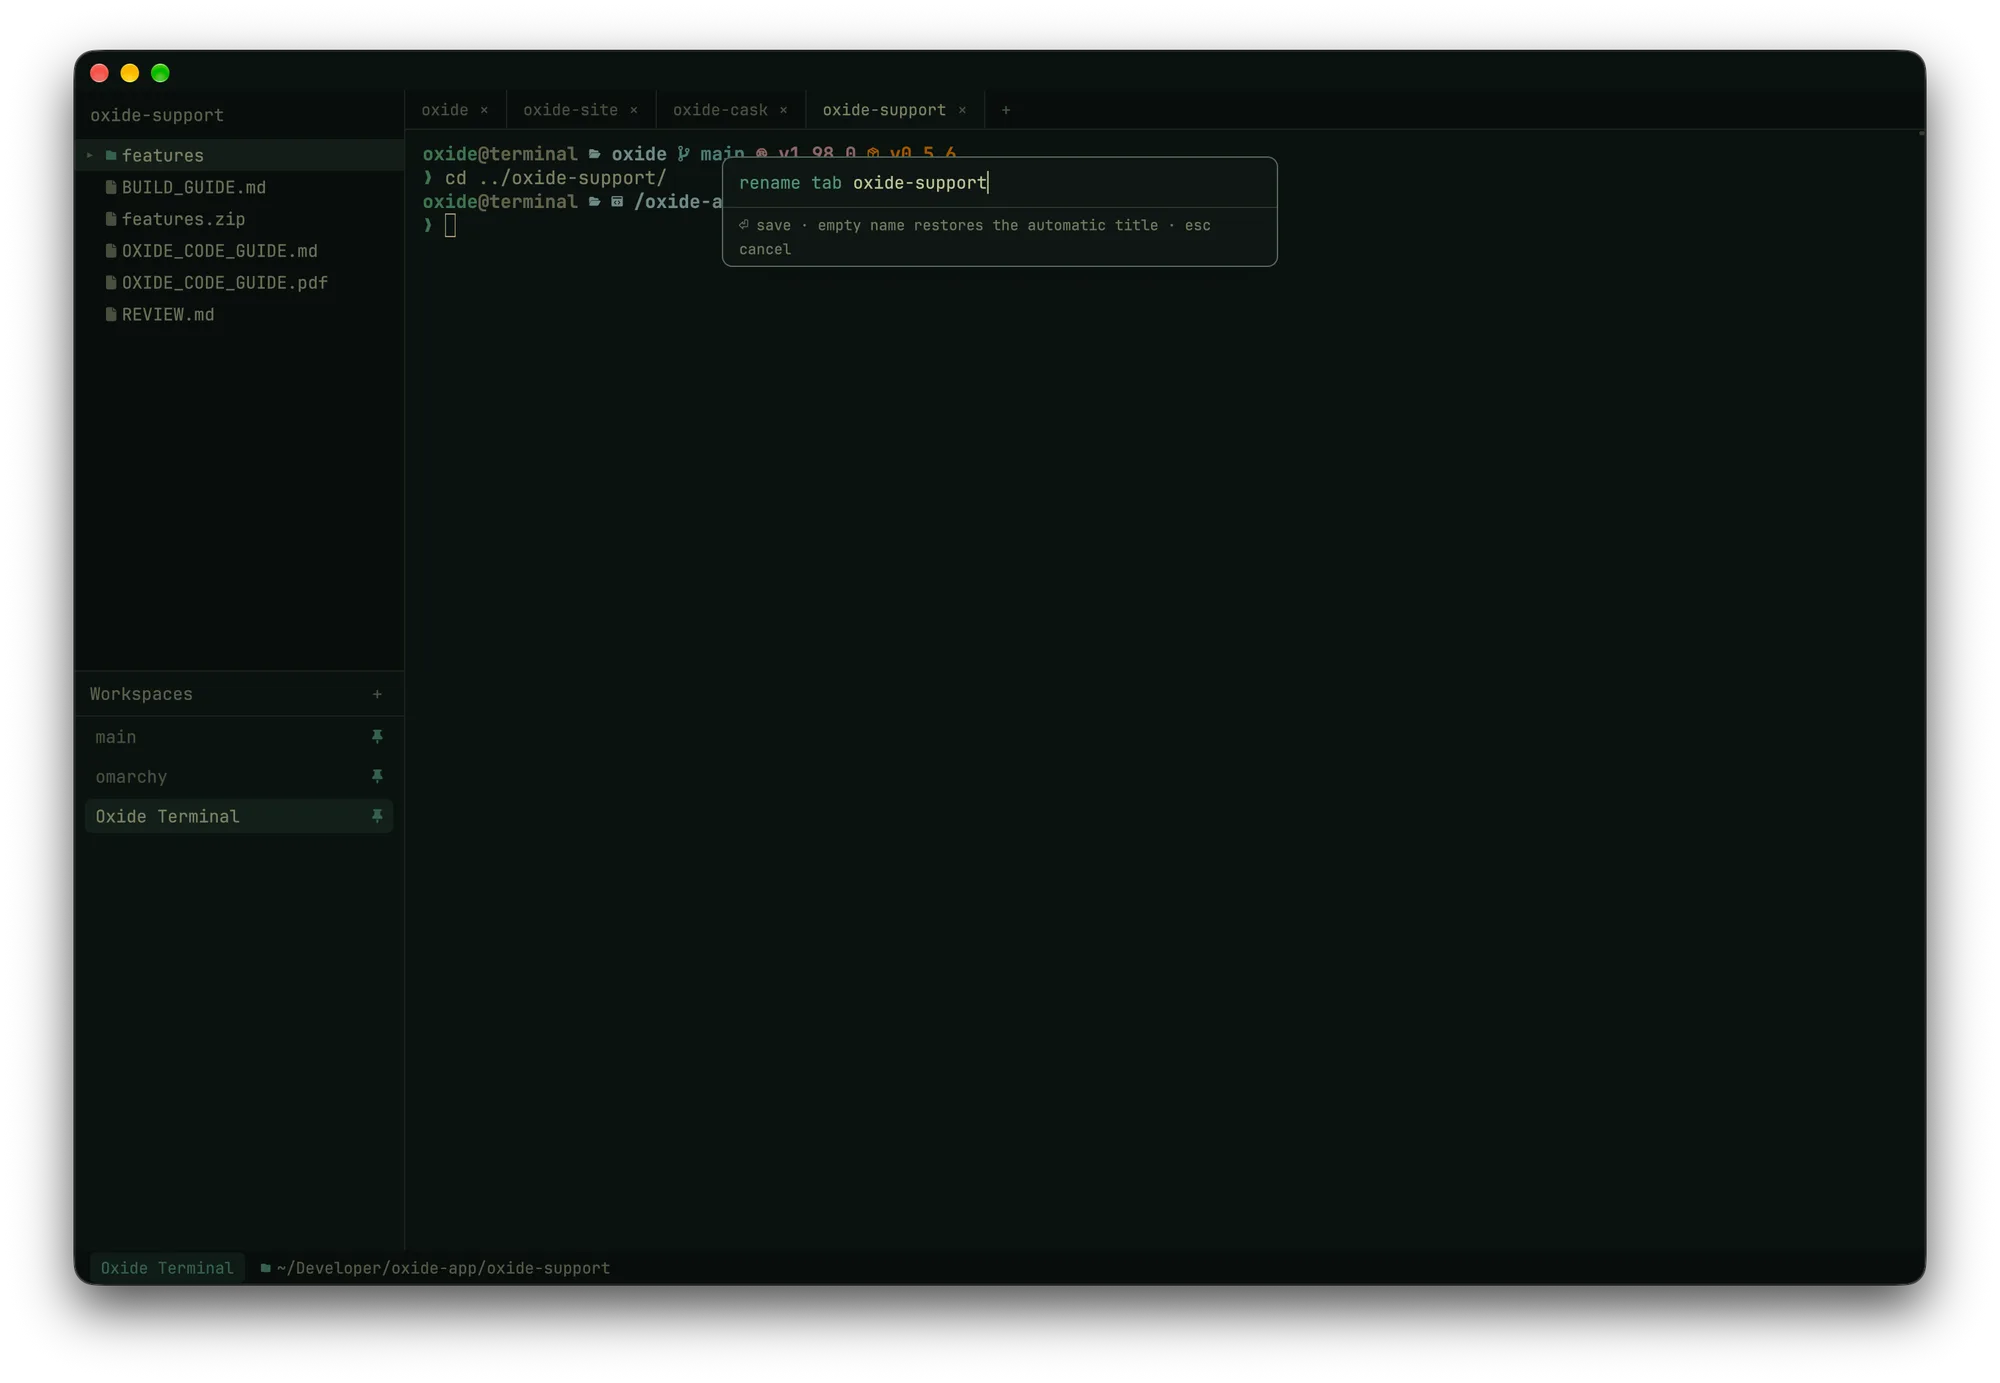Click the git branch icon in prompt

coord(683,154)
